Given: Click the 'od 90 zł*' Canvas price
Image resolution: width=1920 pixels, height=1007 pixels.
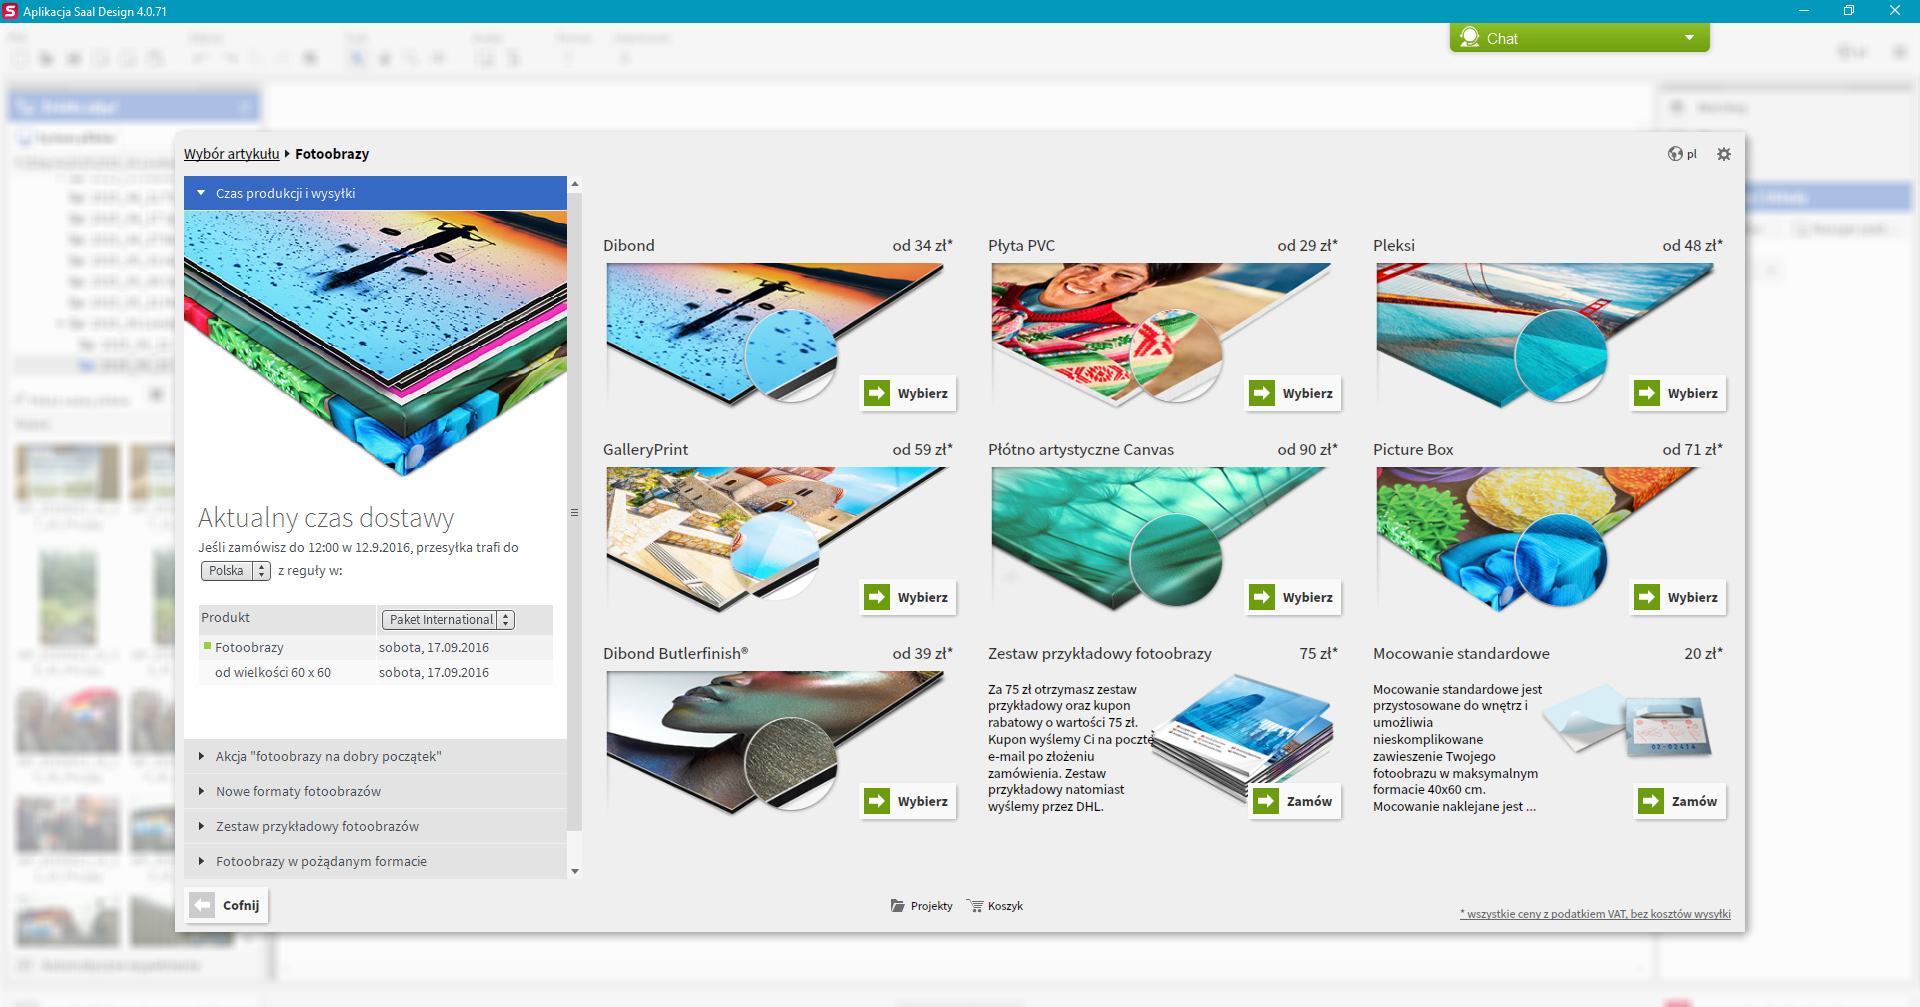Looking at the screenshot, I should pyautogui.click(x=1307, y=449).
